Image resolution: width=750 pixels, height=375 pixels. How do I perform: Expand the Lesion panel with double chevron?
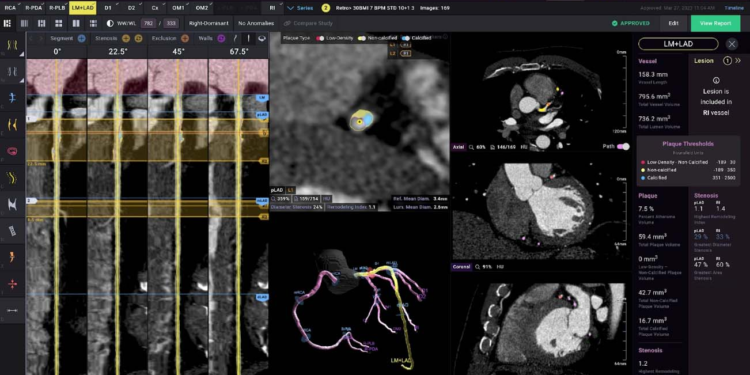(738, 61)
